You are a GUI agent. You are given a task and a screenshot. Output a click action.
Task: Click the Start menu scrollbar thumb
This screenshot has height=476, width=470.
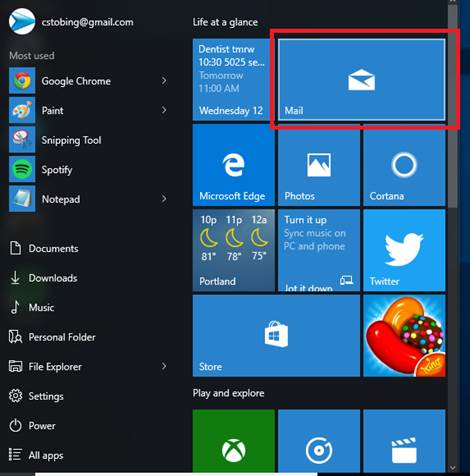pyautogui.click(x=452, y=107)
